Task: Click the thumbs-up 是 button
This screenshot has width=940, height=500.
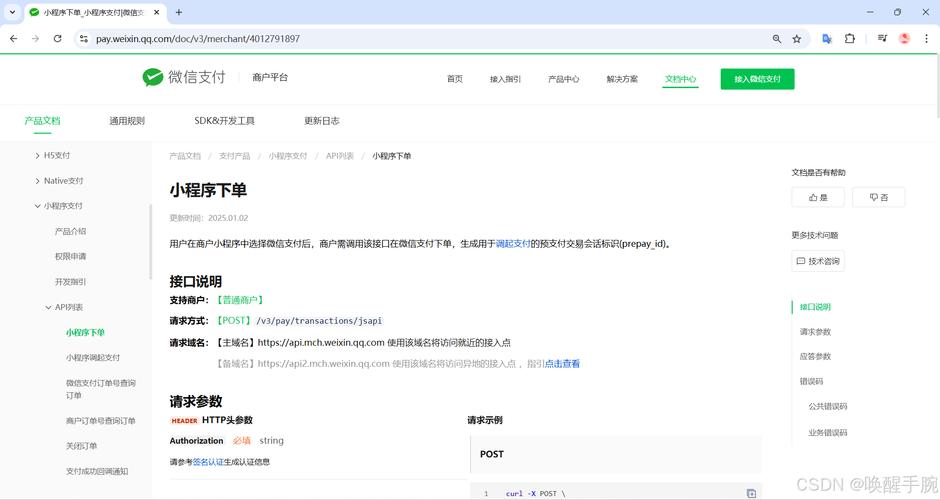Action: 818,197
